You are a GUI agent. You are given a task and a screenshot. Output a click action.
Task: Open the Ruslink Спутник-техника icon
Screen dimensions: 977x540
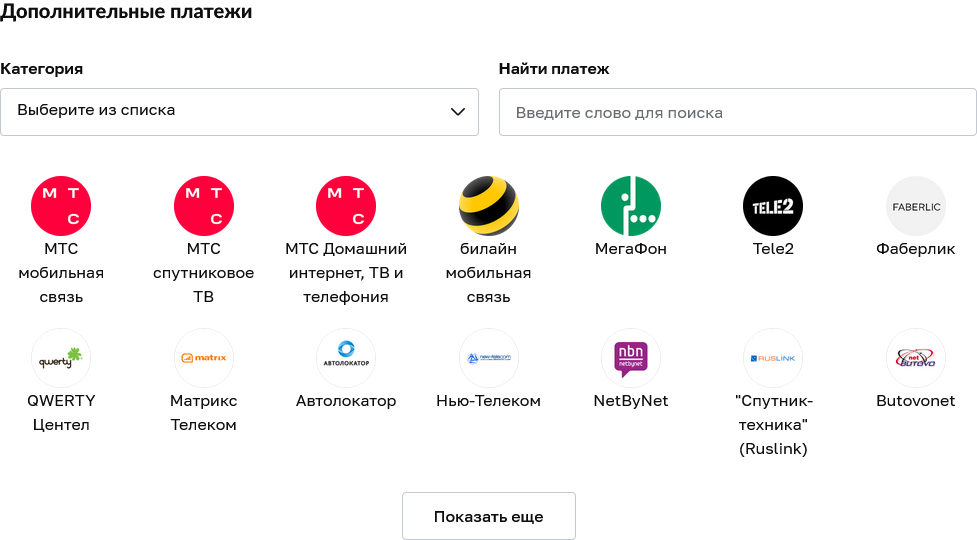773,358
